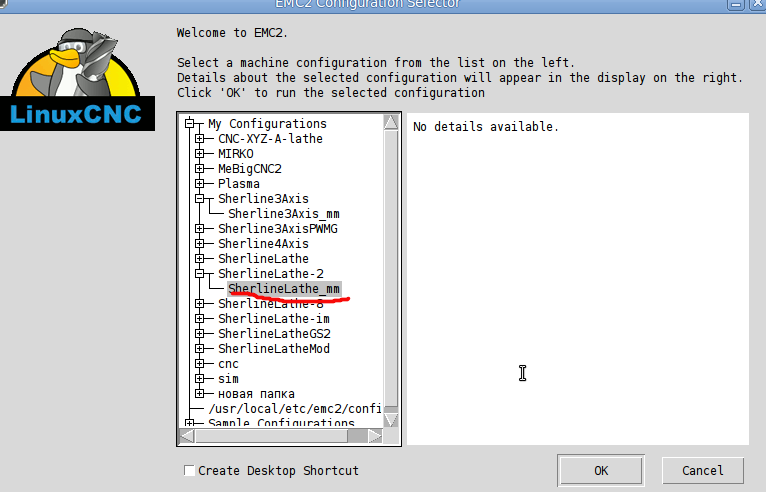Expand the SherlineLathe folder node
The width and height of the screenshot is (766, 492).
[x=199, y=258]
